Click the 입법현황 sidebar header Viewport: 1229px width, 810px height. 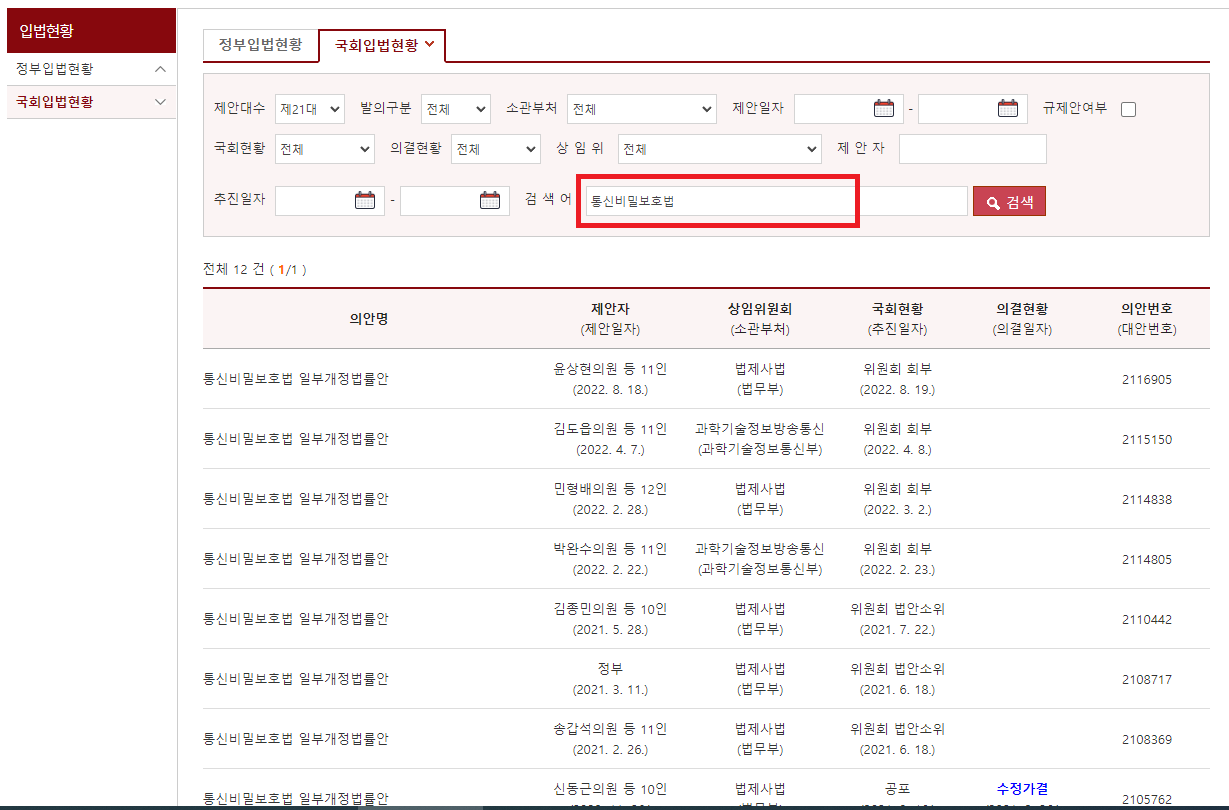[91, 31]
